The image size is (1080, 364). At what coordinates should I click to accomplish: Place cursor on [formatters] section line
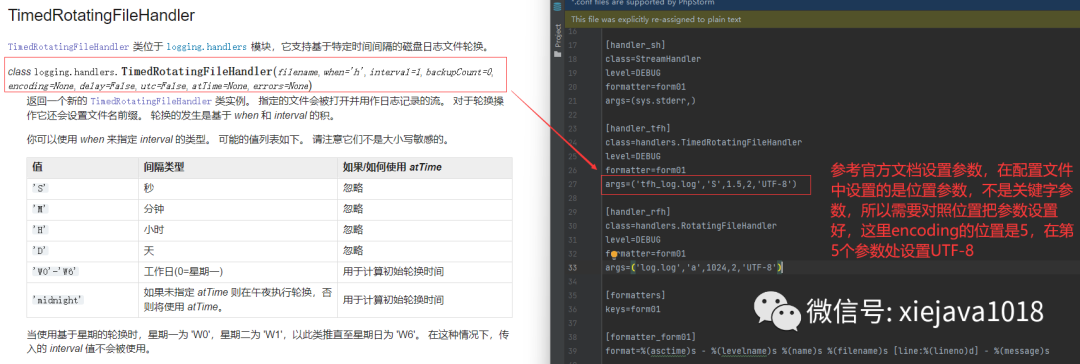(636, 295)
